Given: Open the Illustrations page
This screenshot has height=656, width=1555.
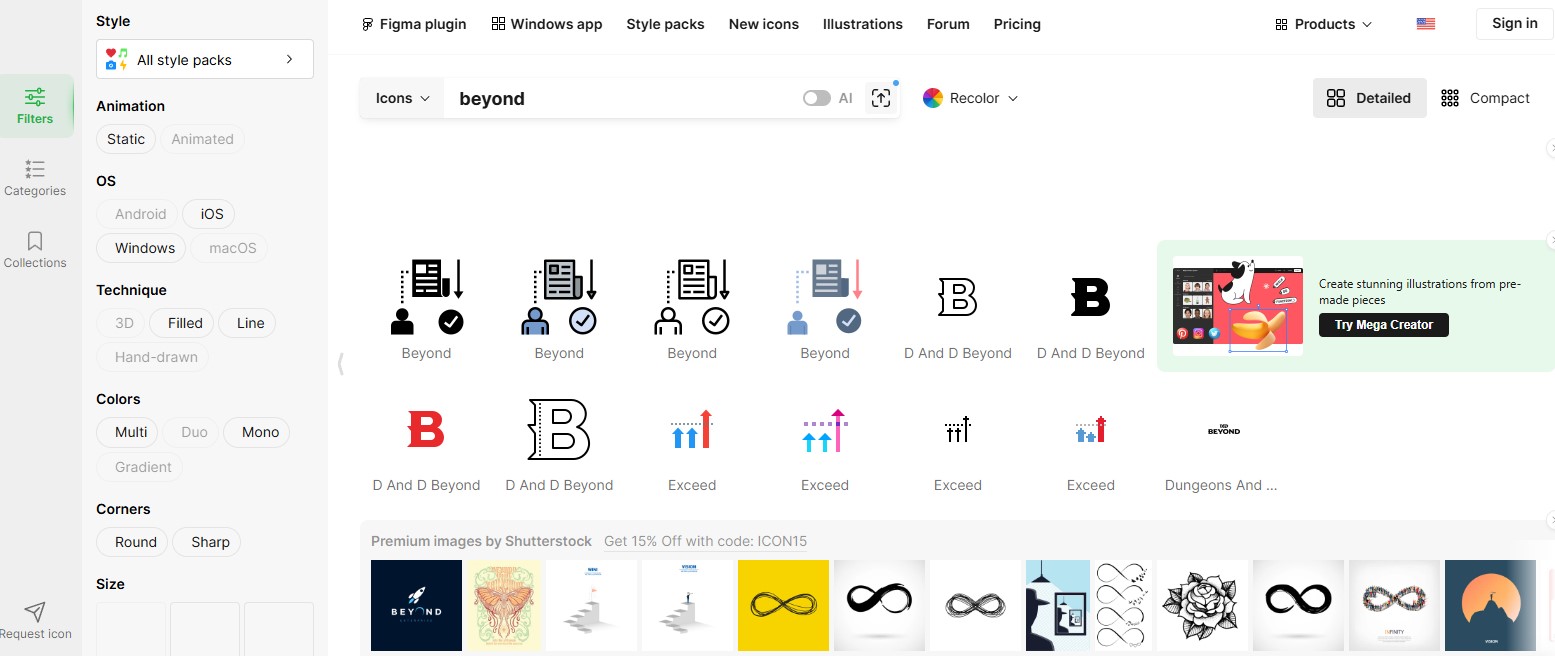Looking at the screenshot, I should [862, 23].
